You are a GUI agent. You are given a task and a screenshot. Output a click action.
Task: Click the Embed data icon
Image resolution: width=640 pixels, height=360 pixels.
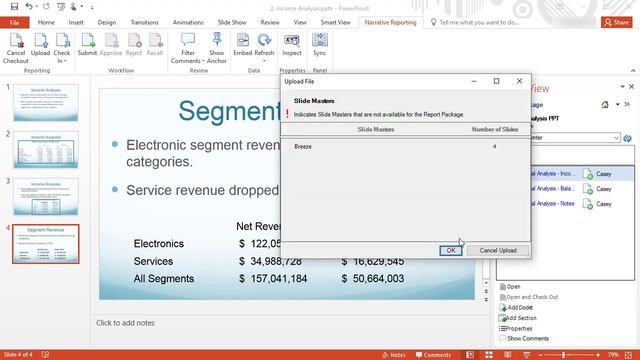tap(242, 45)
